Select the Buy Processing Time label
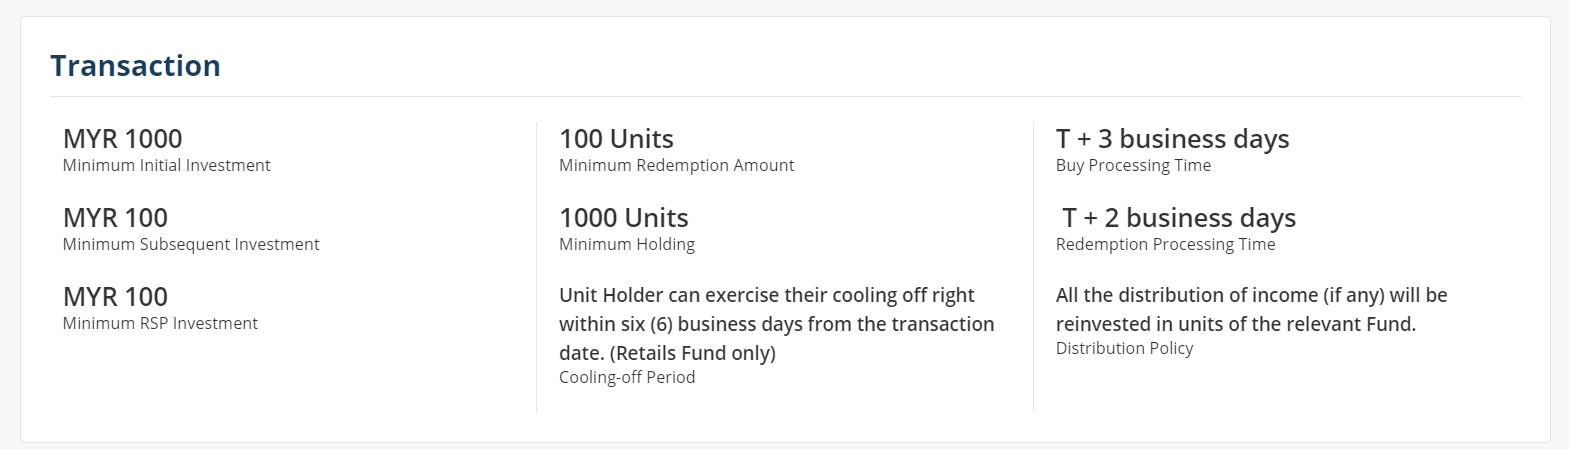The height and width of the screenshot is (449, 1569). point(1133,165)
